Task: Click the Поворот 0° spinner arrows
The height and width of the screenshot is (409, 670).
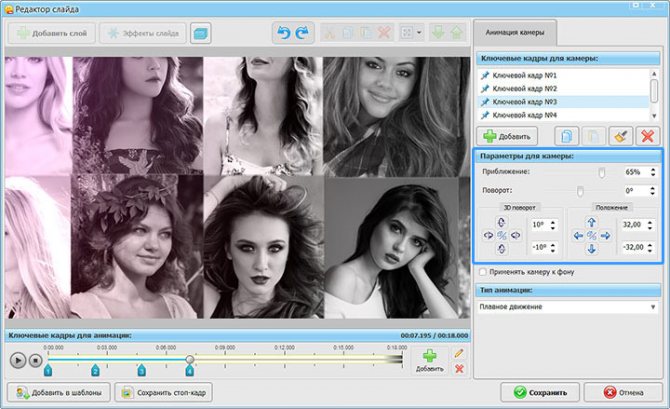Action: 653,189
